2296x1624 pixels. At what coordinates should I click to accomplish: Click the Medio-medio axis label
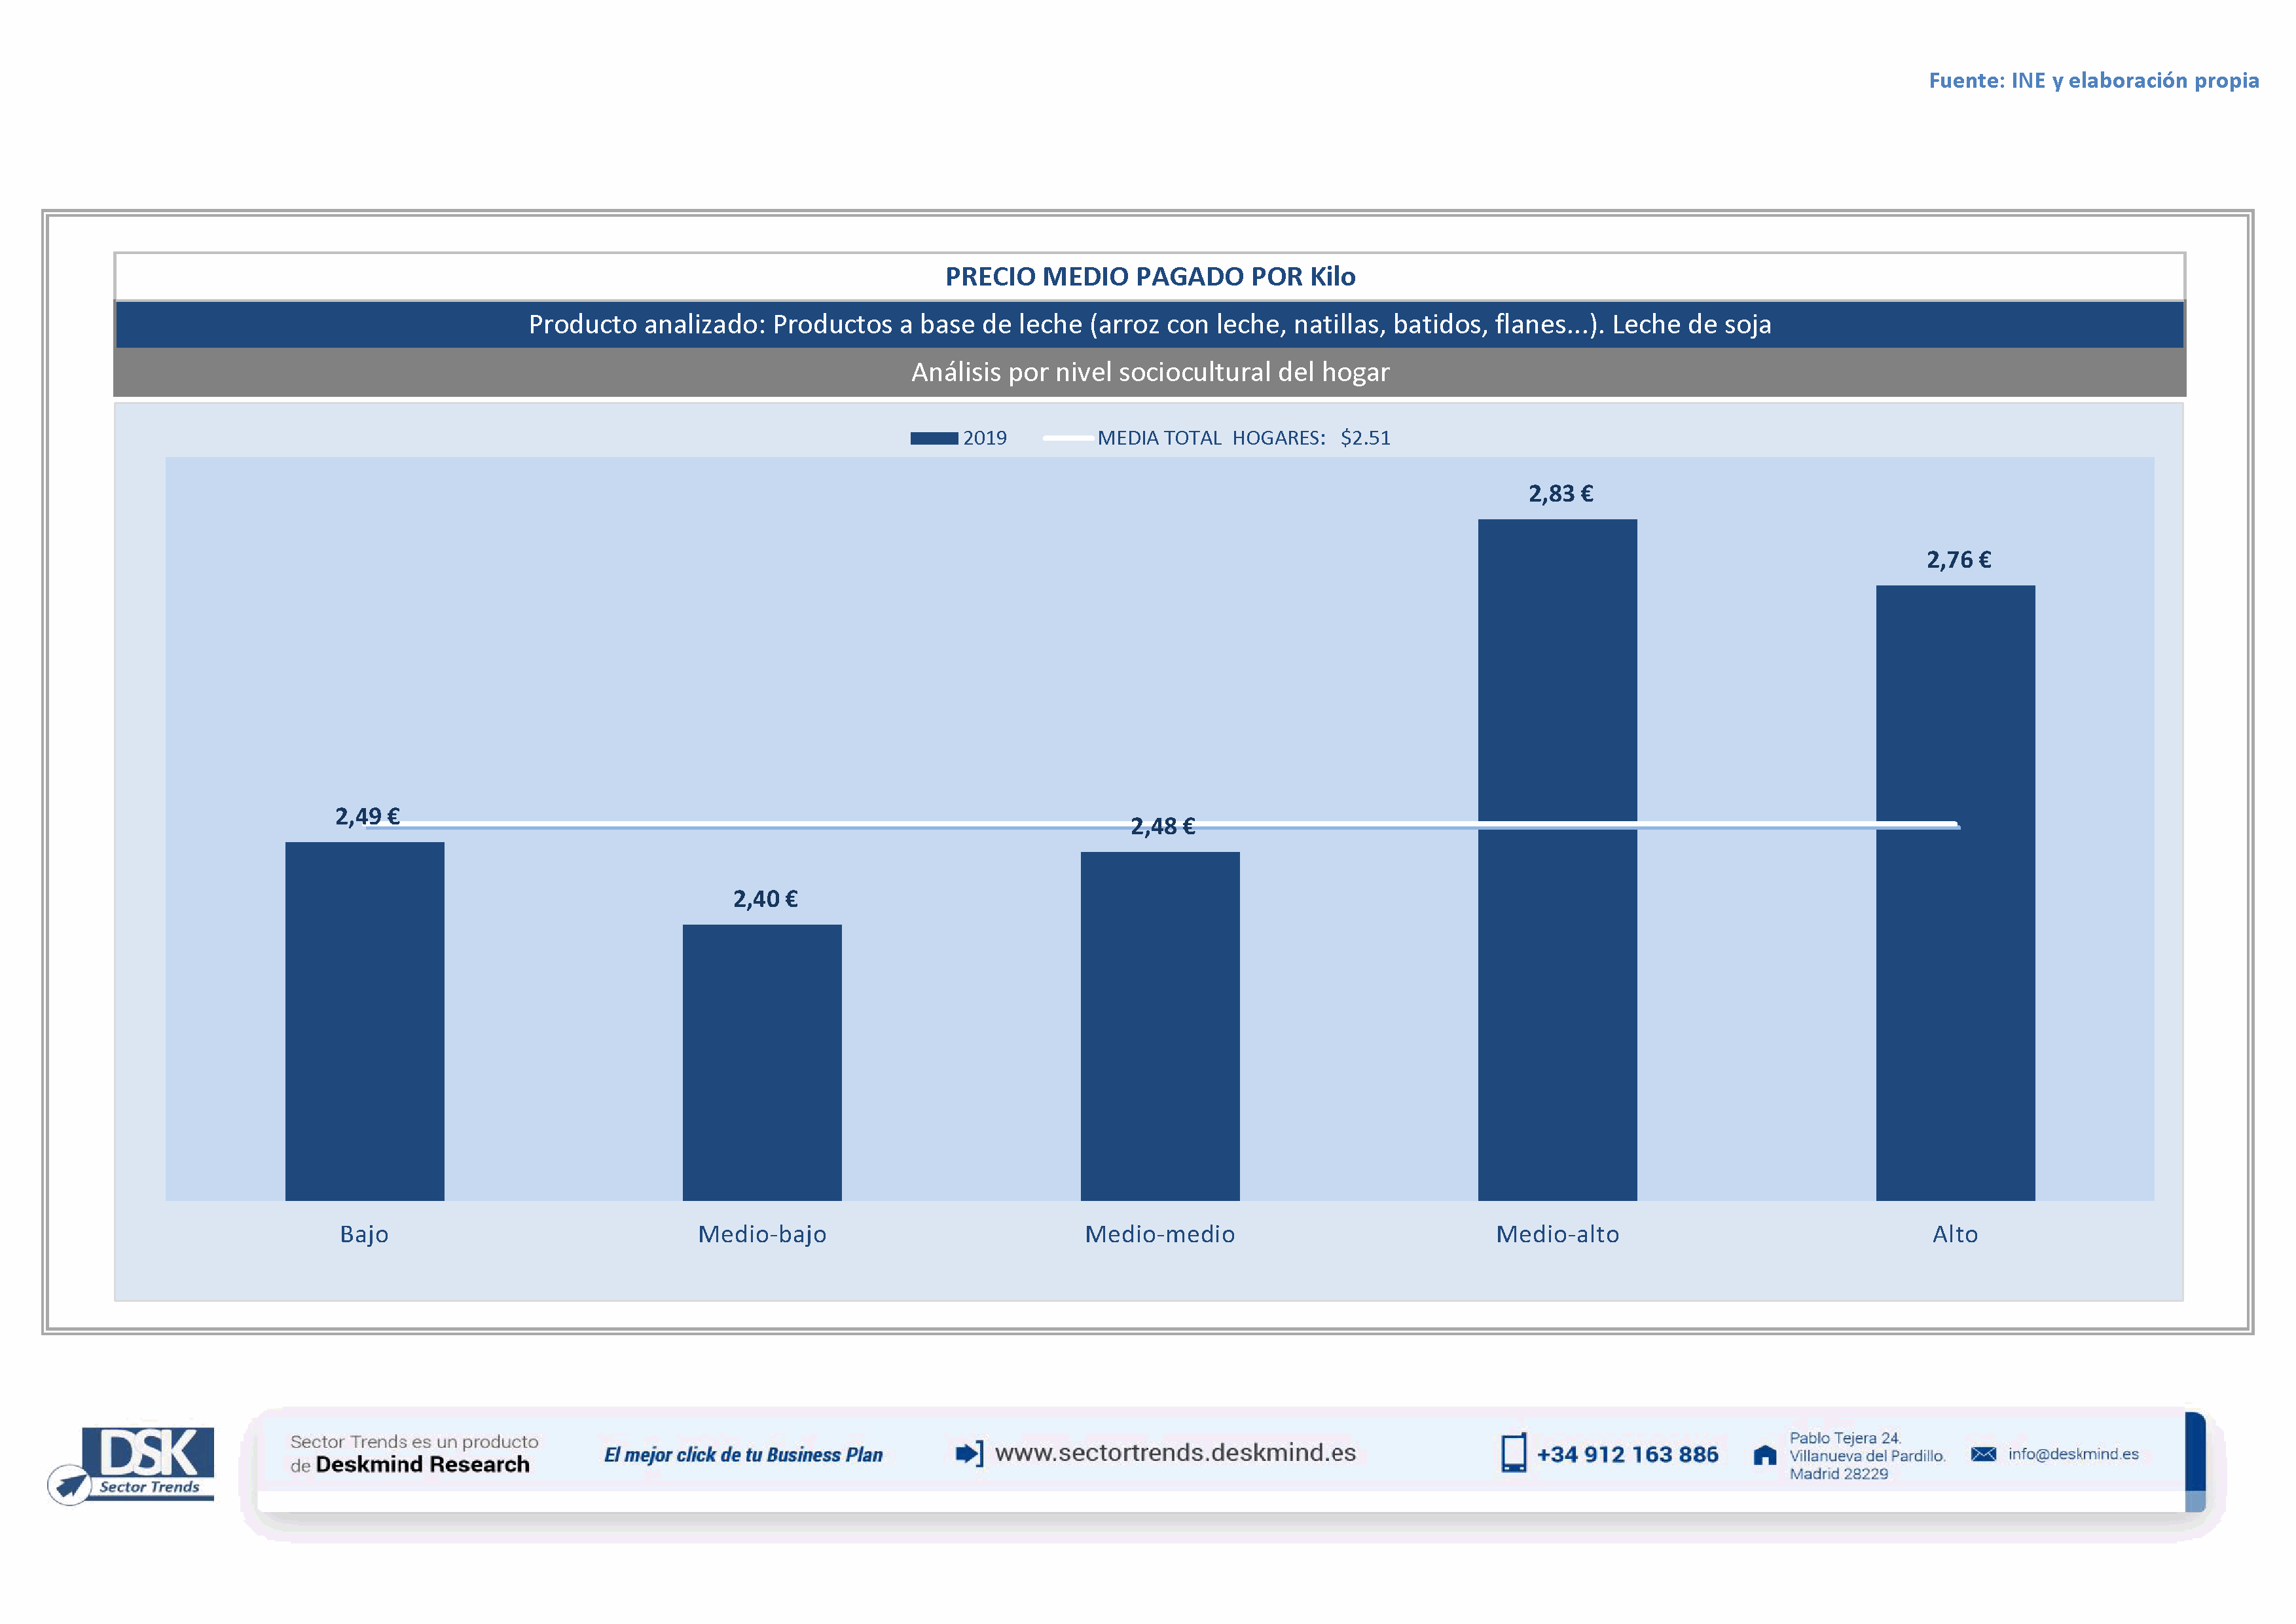[x=1160, y=1234]
